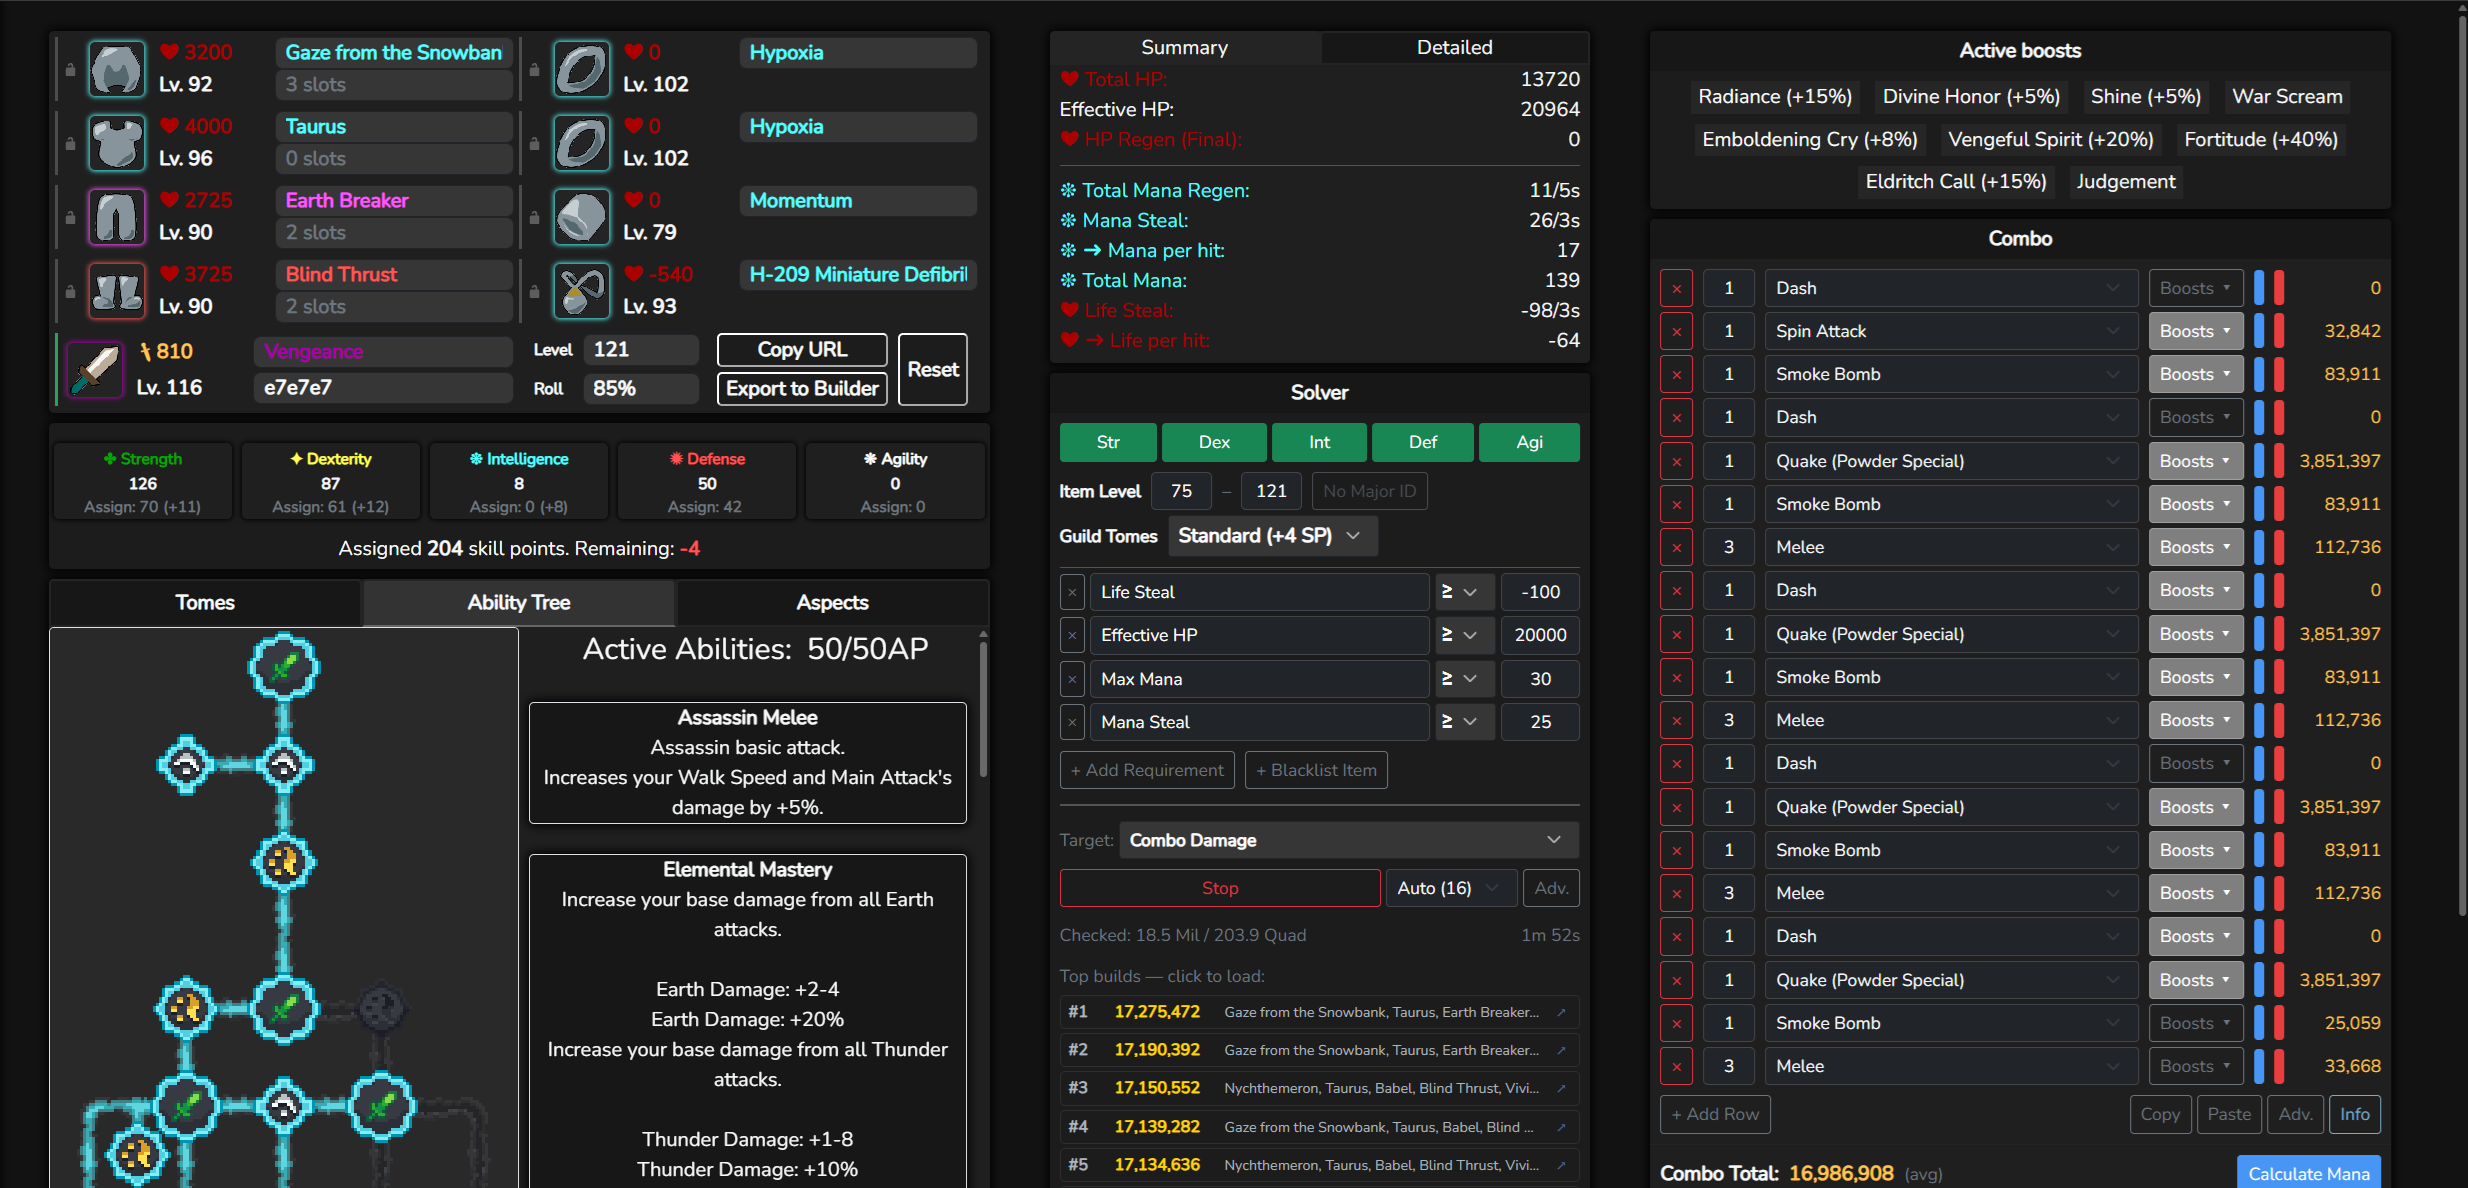The height and width of the screenshot is (1188, 2468).
Task: Open the Auto (16) threads dropdown
Action: click(1449, 888)
